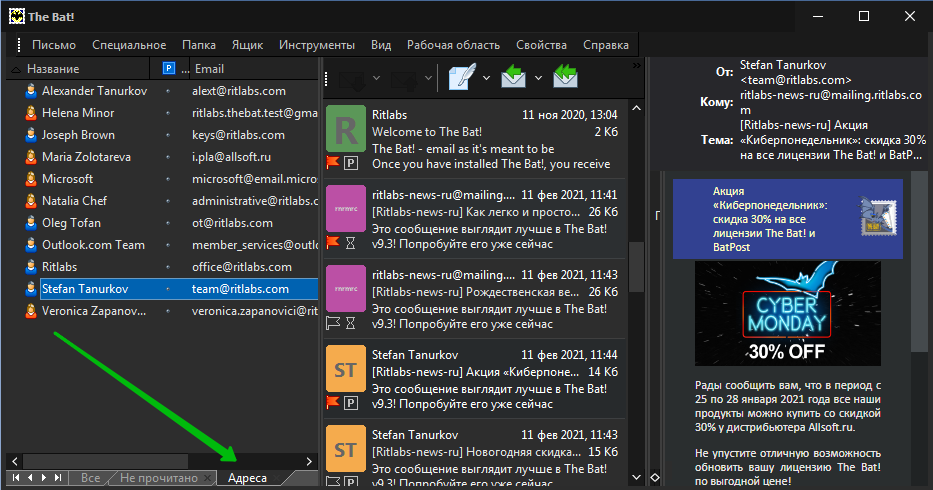This screenshot has height=490, width=933.
Task: Click hourglass icon on Рождественская message
Action: [350, 323]
